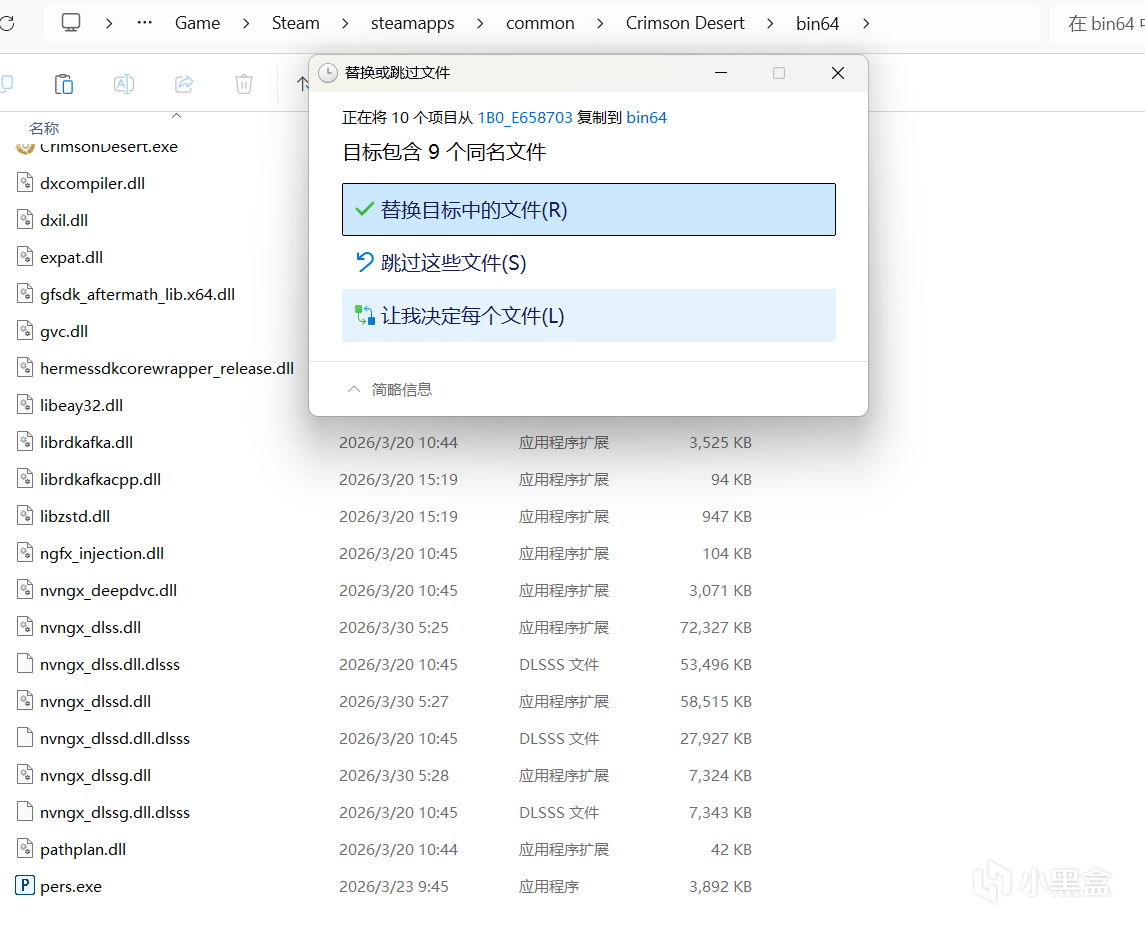Select nvngx_dlss.dll file
1145x926 pixels.
click(x=91, y=627)
